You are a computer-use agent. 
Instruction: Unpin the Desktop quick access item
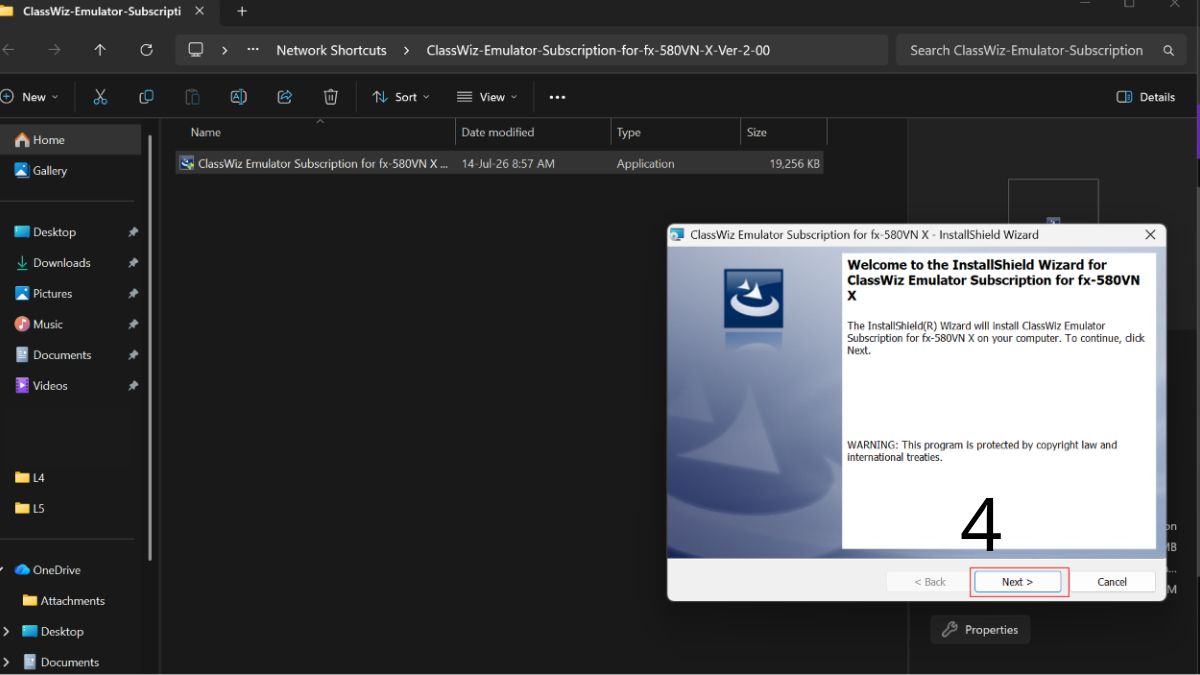[133, 232]
